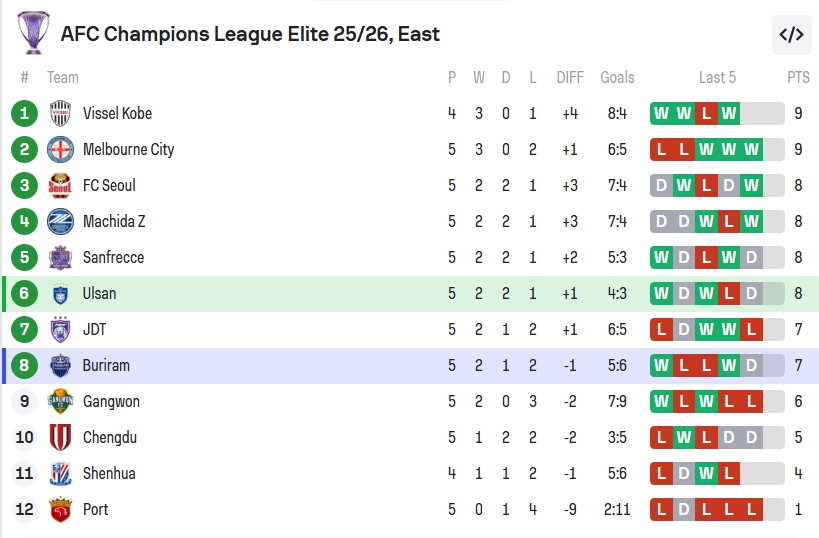Click the AFC Champions League trophy logo
The width and height of the screenshot is (819, 538).
(33, 33)
